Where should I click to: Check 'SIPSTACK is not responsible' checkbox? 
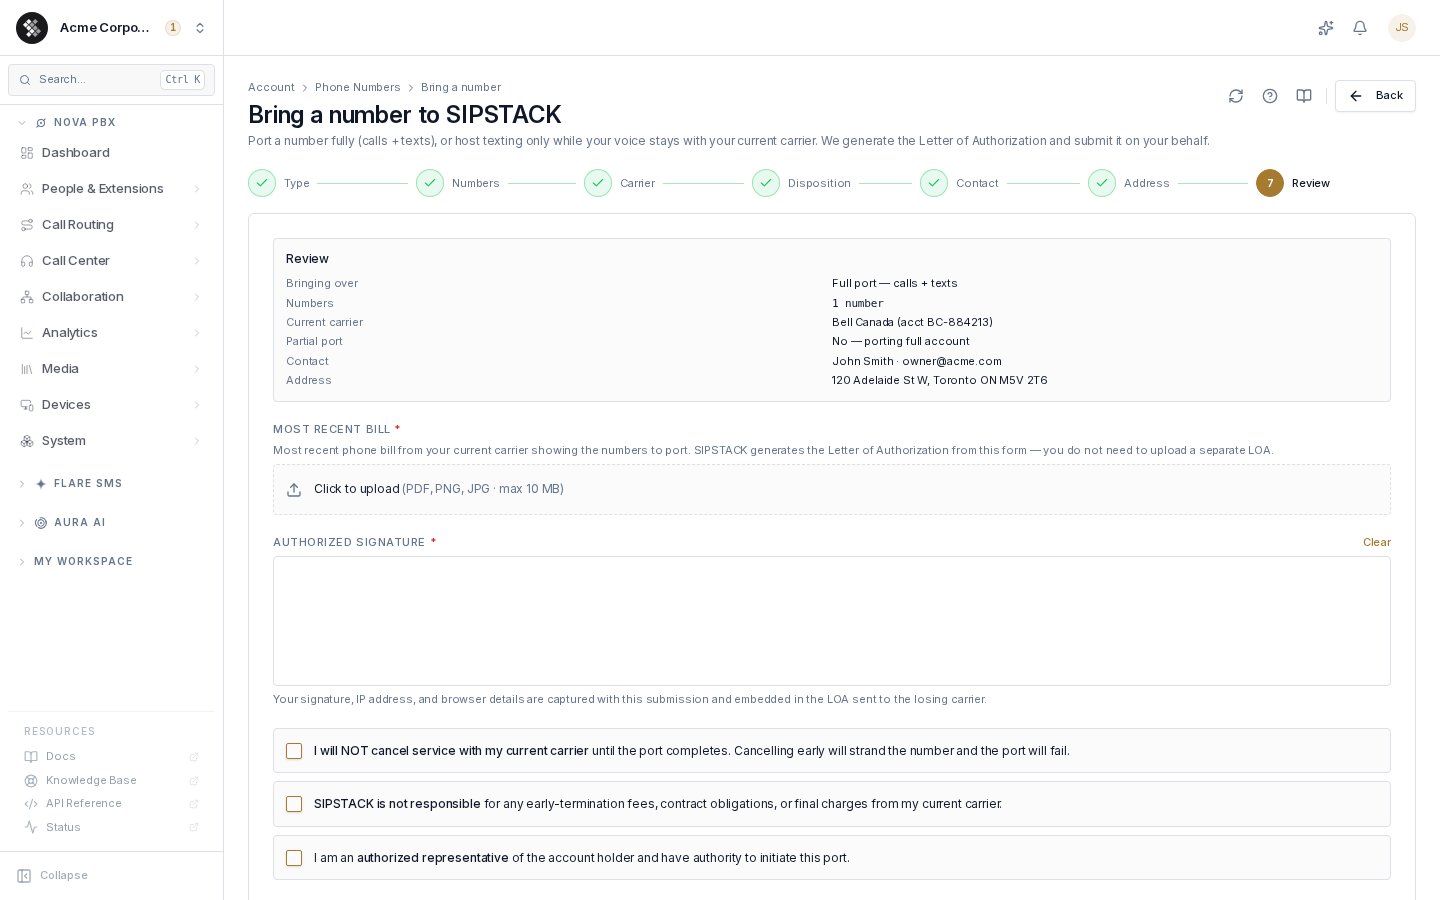click(x=294, y=804)
